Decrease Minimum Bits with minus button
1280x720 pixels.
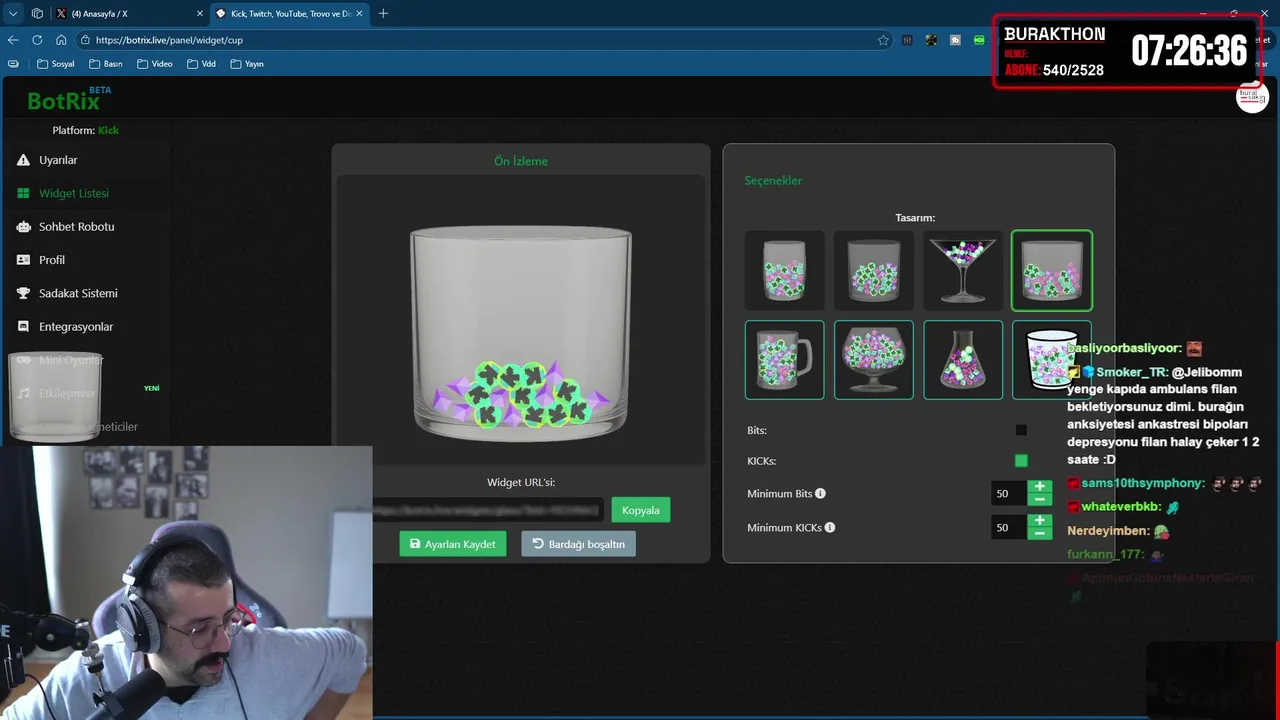point(1040,499)
